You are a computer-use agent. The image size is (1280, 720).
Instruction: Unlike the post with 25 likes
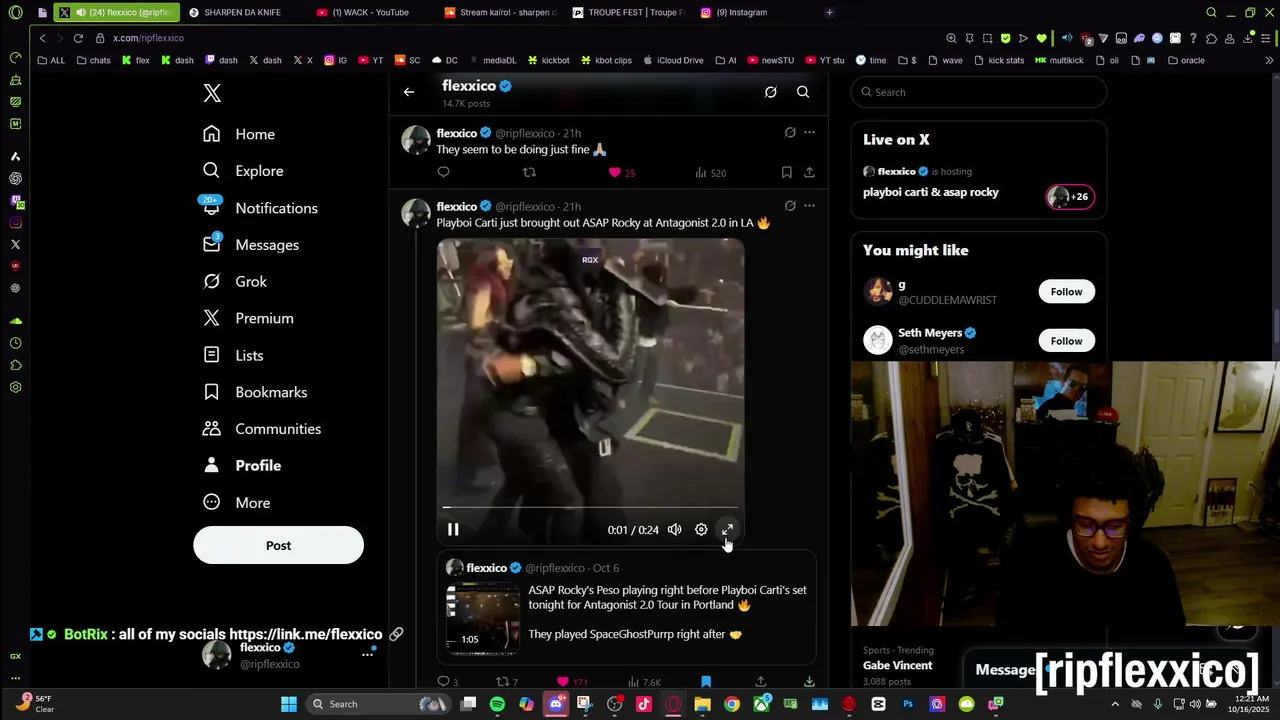click(x=622, y=173)
